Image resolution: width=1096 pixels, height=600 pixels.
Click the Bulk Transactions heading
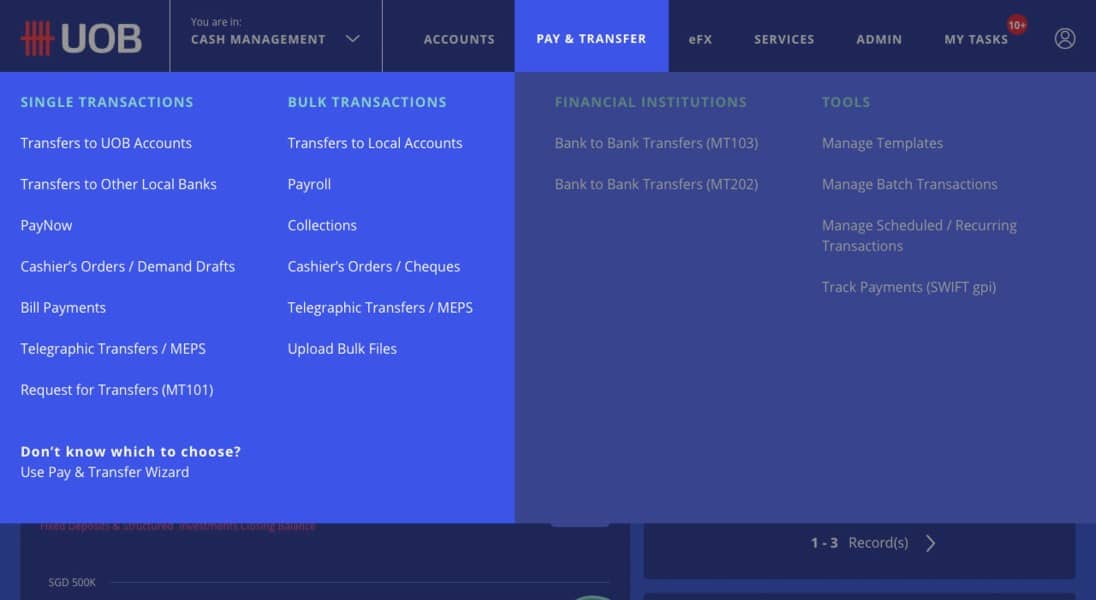[x=367, y=102]
